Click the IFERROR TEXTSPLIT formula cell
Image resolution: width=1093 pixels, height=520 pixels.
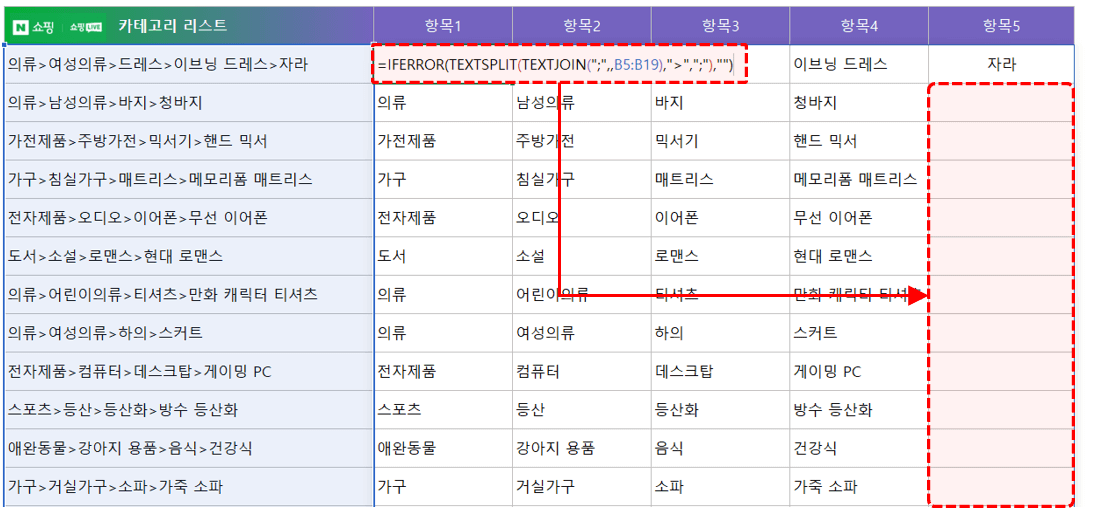click(556, 65)
